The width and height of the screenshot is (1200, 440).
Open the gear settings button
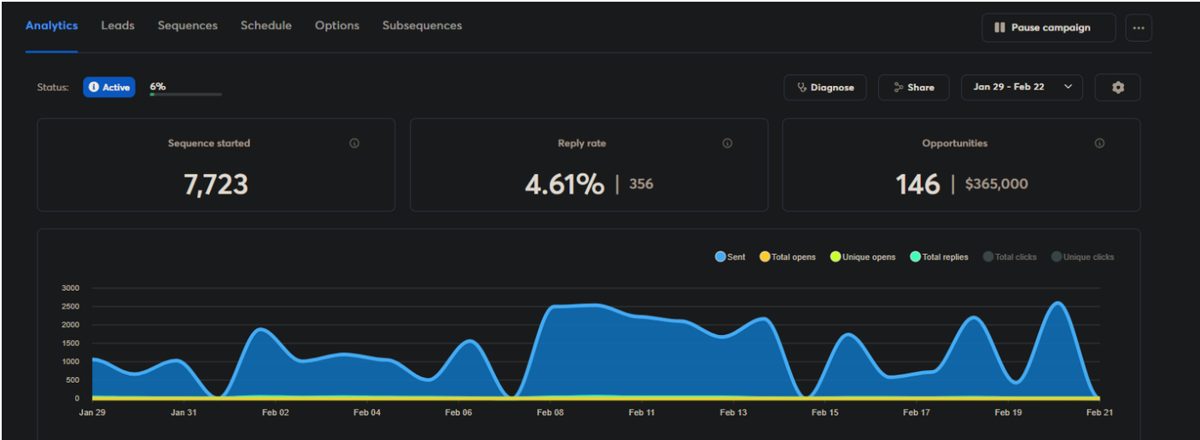click(1118, 87)
